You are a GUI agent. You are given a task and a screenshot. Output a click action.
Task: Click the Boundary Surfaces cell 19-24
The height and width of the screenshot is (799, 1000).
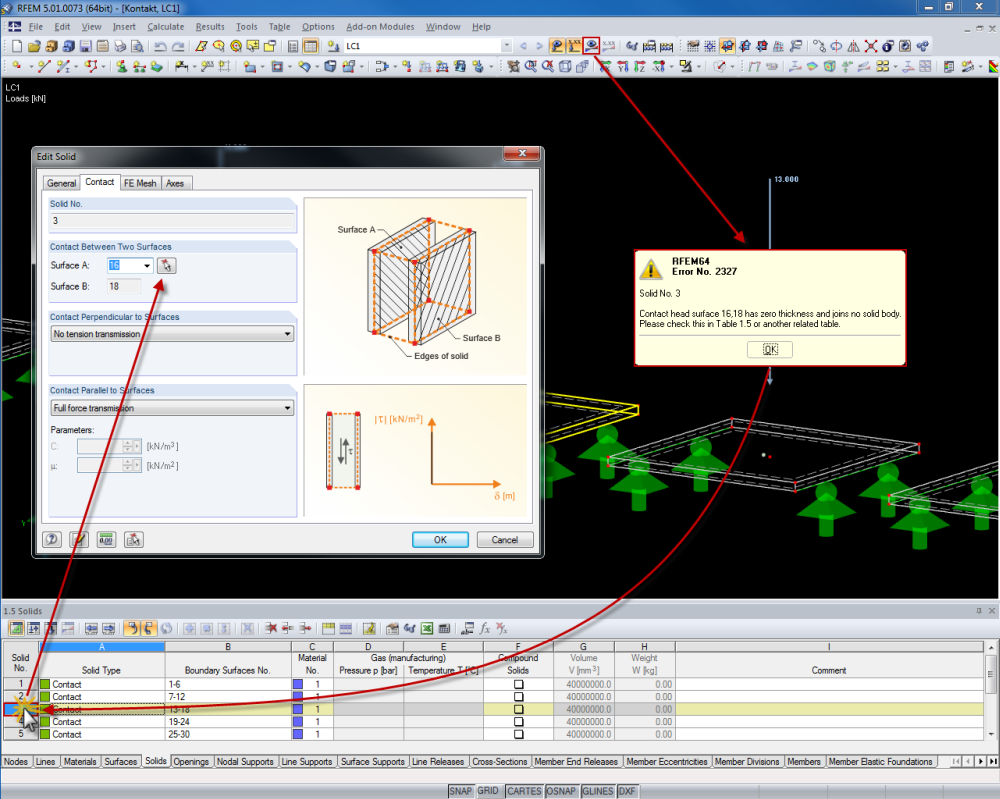tap(228, 722)
